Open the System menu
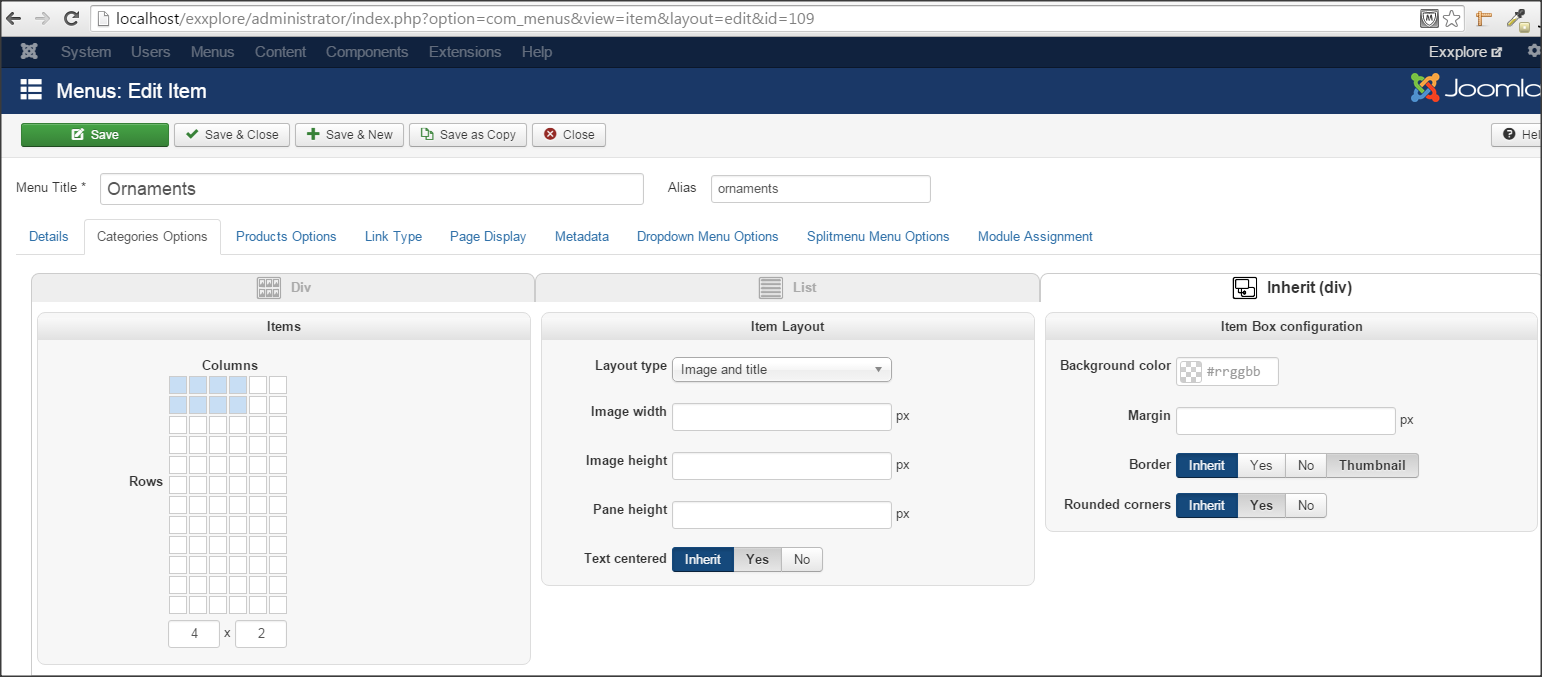The width and height of the screenshot is (1542, 677). 86,52
